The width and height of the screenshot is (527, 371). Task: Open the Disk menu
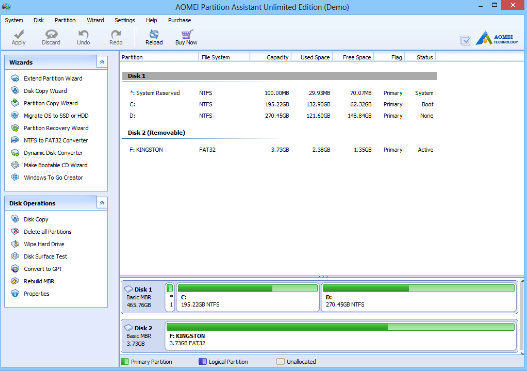39,20
